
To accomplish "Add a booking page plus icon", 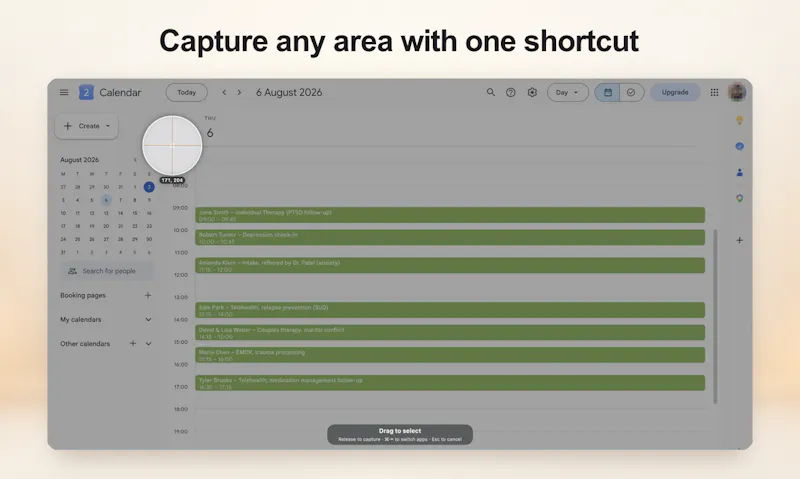I will pos(148,295).
